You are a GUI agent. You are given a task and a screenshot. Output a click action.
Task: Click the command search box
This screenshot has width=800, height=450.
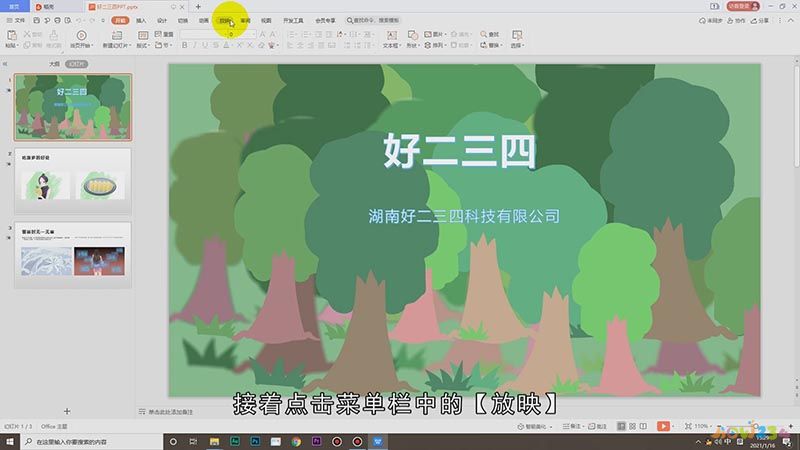[x=373, y=20]
